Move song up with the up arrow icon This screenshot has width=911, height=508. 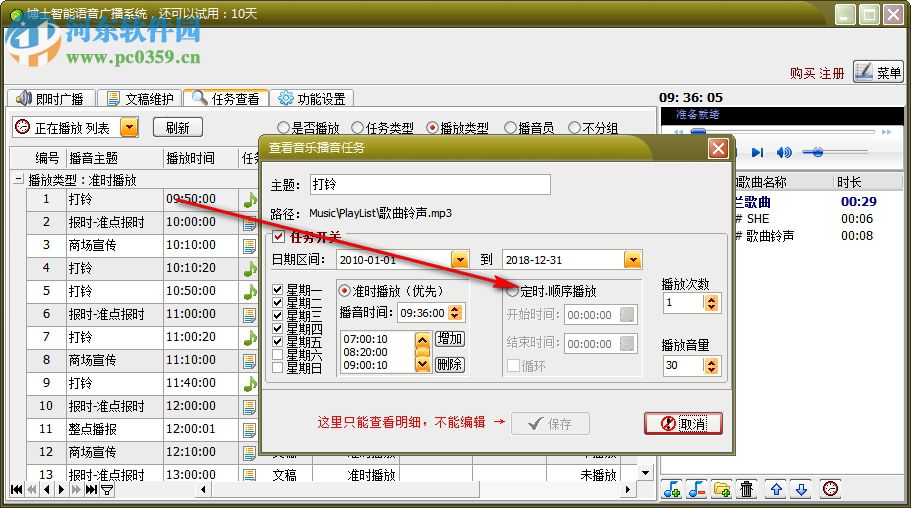[777, 489]
